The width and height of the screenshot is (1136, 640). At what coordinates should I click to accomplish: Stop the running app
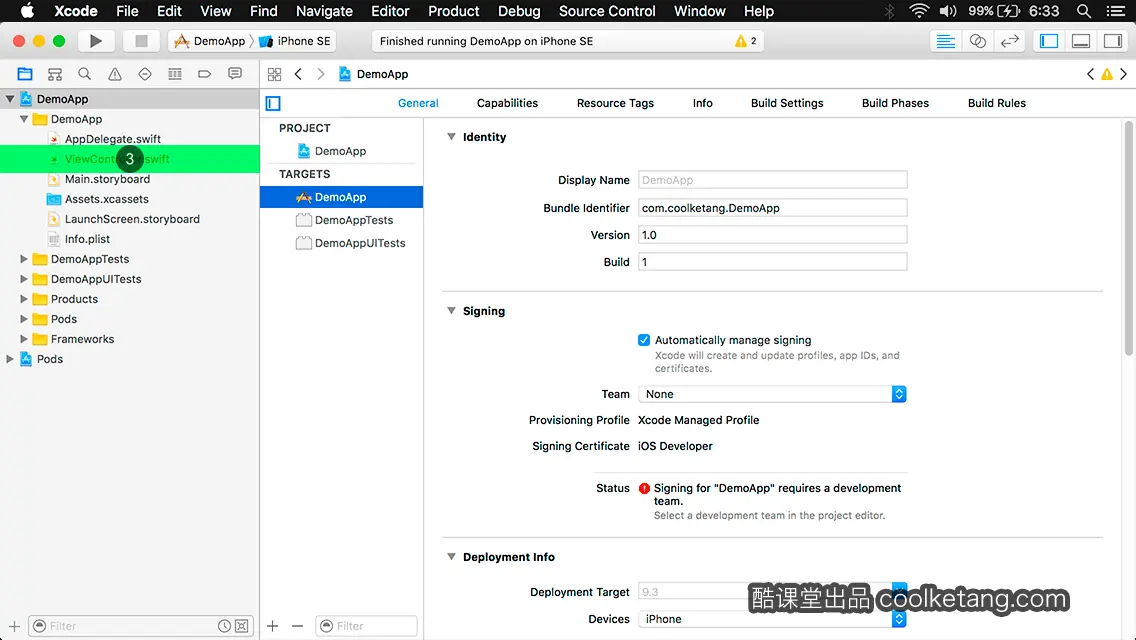[x=141, y=41]
